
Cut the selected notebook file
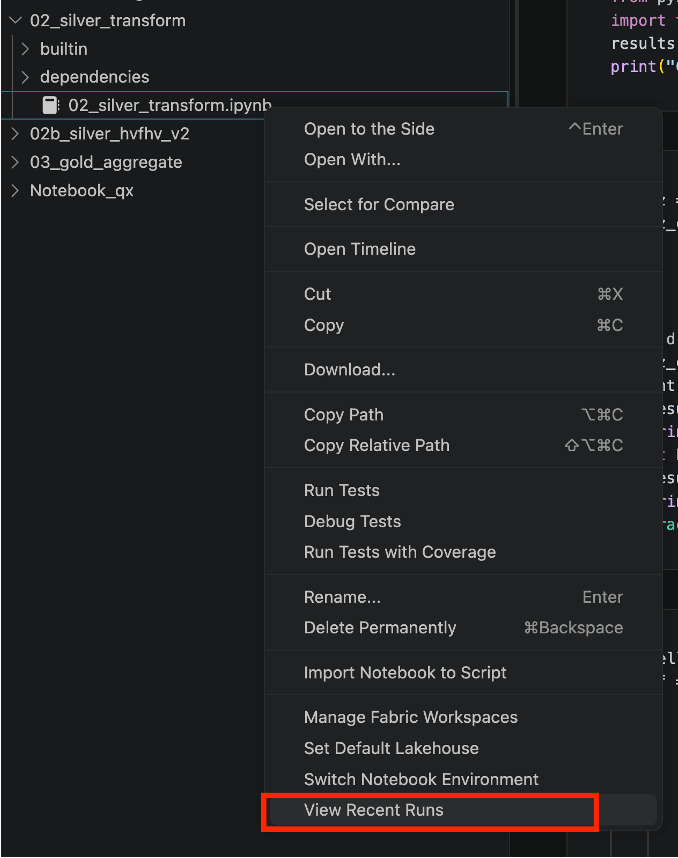(x=318, y=294)
